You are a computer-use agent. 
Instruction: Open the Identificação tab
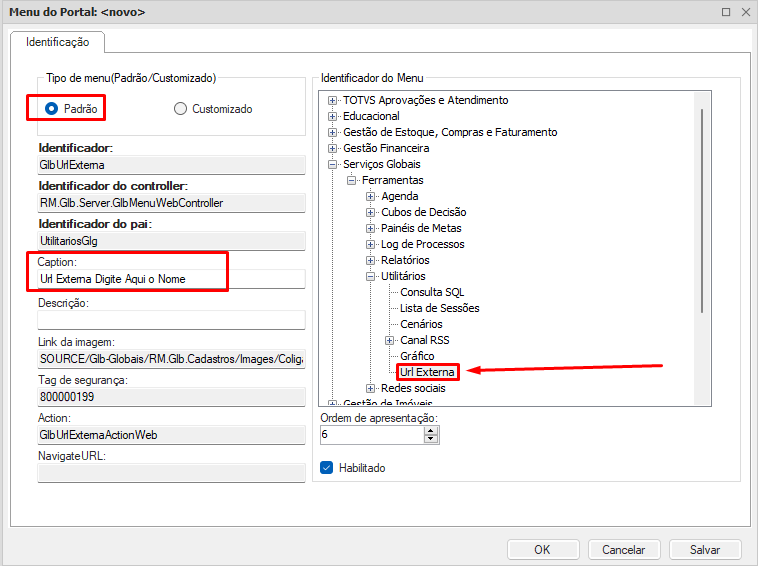coord(58,42)
